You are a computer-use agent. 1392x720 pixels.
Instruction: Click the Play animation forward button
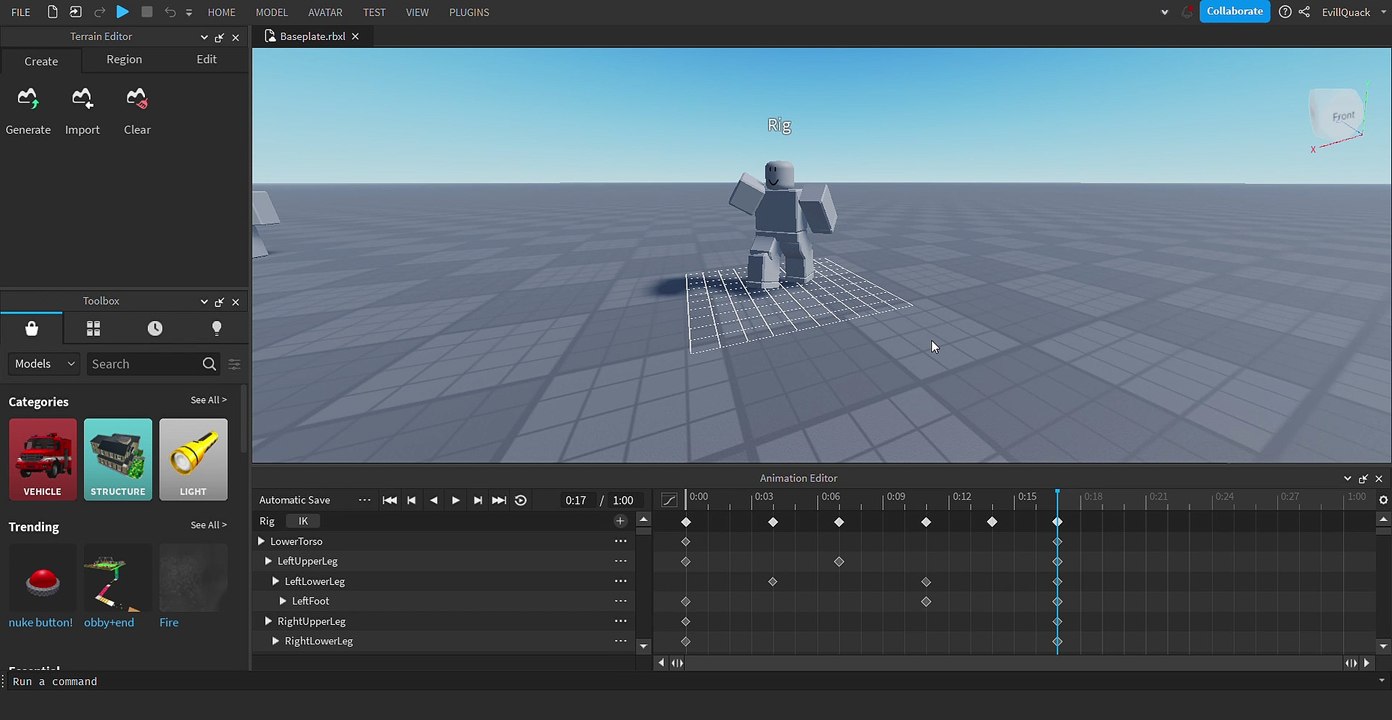(x=455, y=500)
